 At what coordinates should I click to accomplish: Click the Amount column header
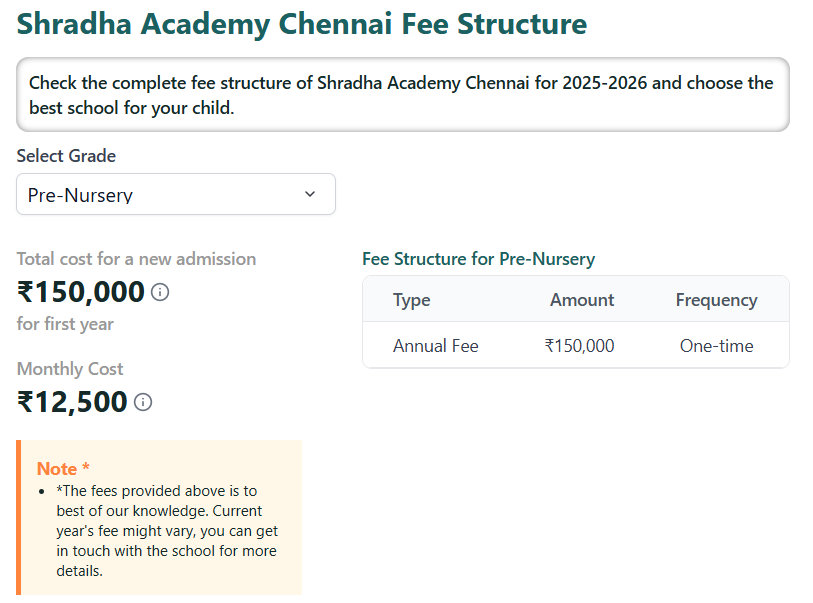[582, 299]
